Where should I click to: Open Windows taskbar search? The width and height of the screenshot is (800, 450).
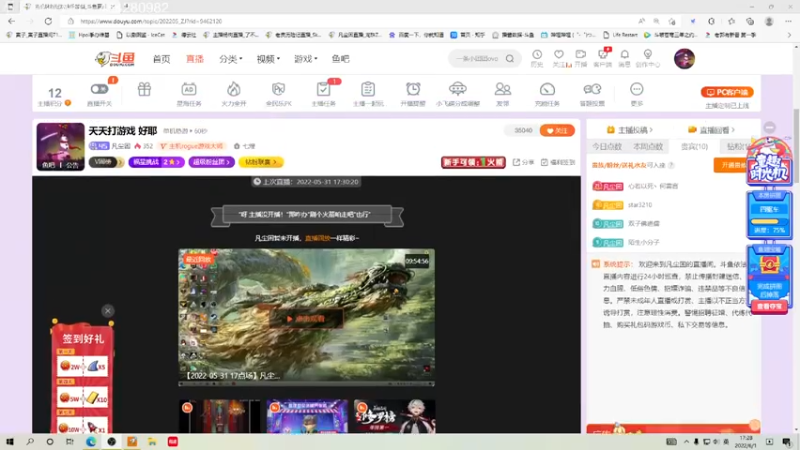coord(30,442)
